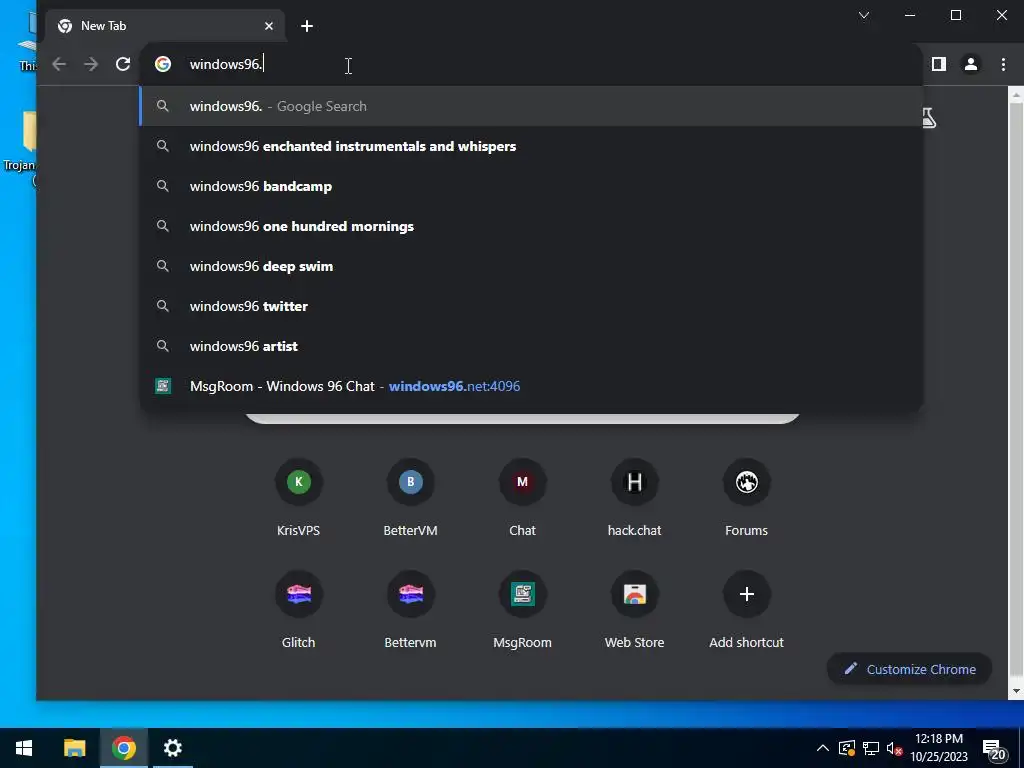Click the page scrollbar up arrow

click(x=1016, y=96)
